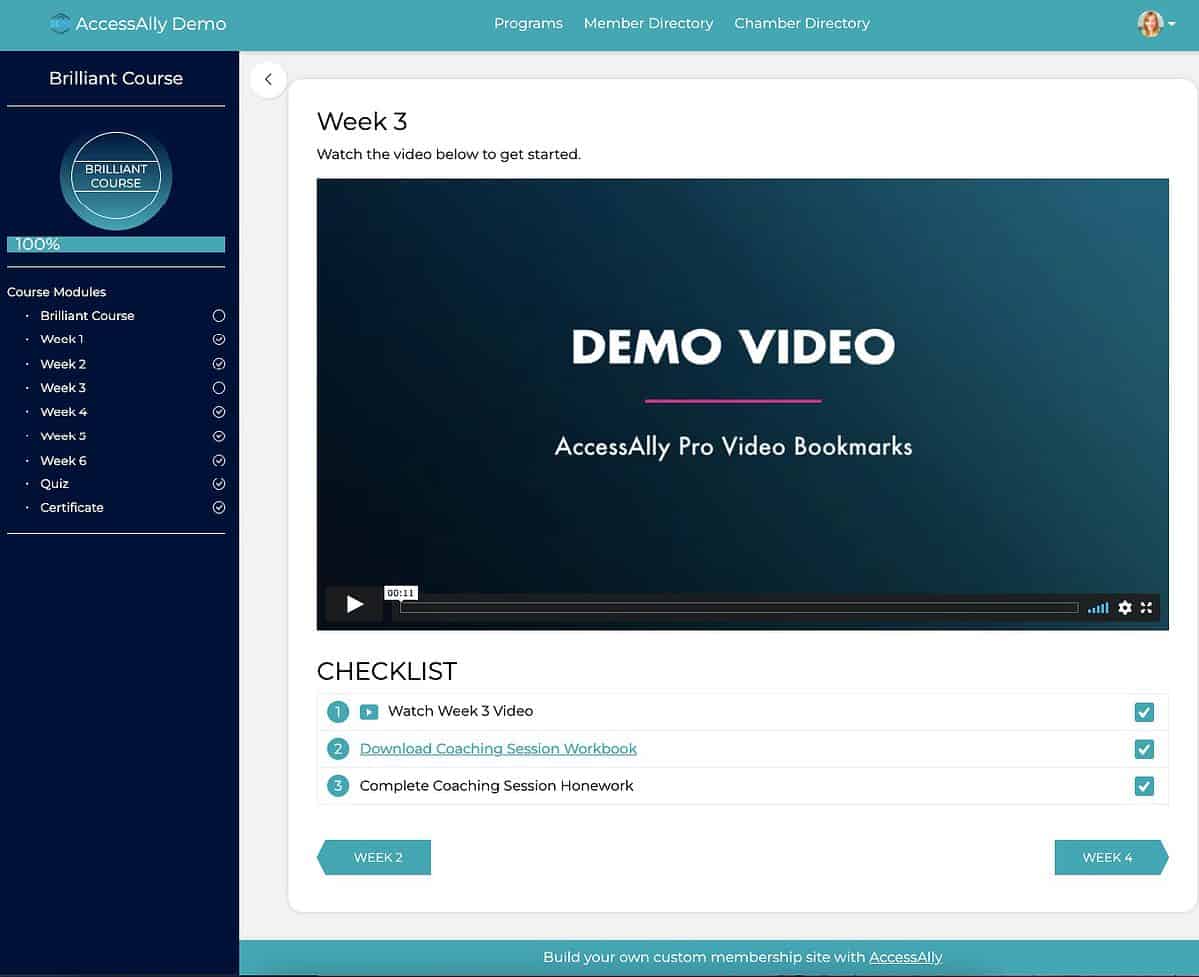The height and width of the screenshot is (977, 1199).
Task: Open the video player settings gear
Action: pyautogui.click(x=1124, y=607)
